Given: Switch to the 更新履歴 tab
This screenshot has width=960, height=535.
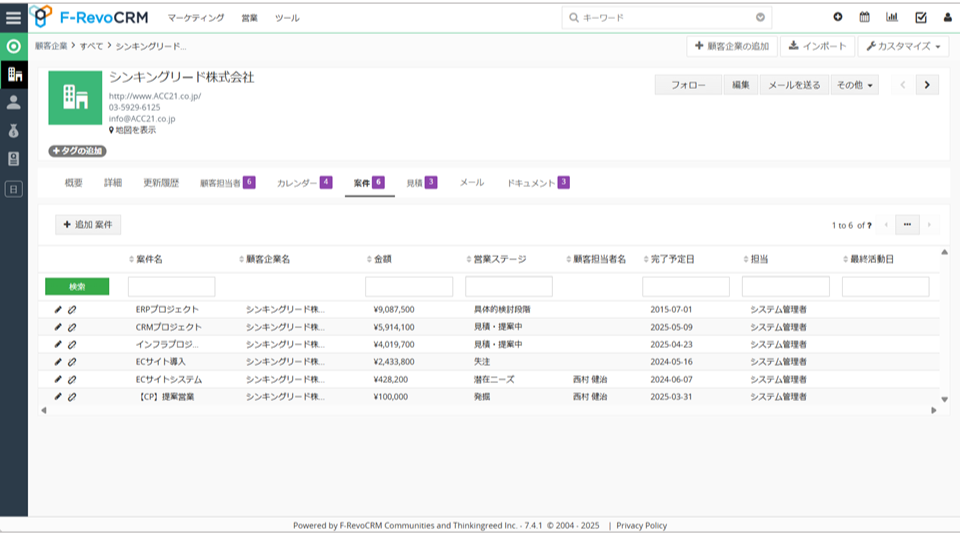Looking at the screenshot, I should (x=161, y=183).
